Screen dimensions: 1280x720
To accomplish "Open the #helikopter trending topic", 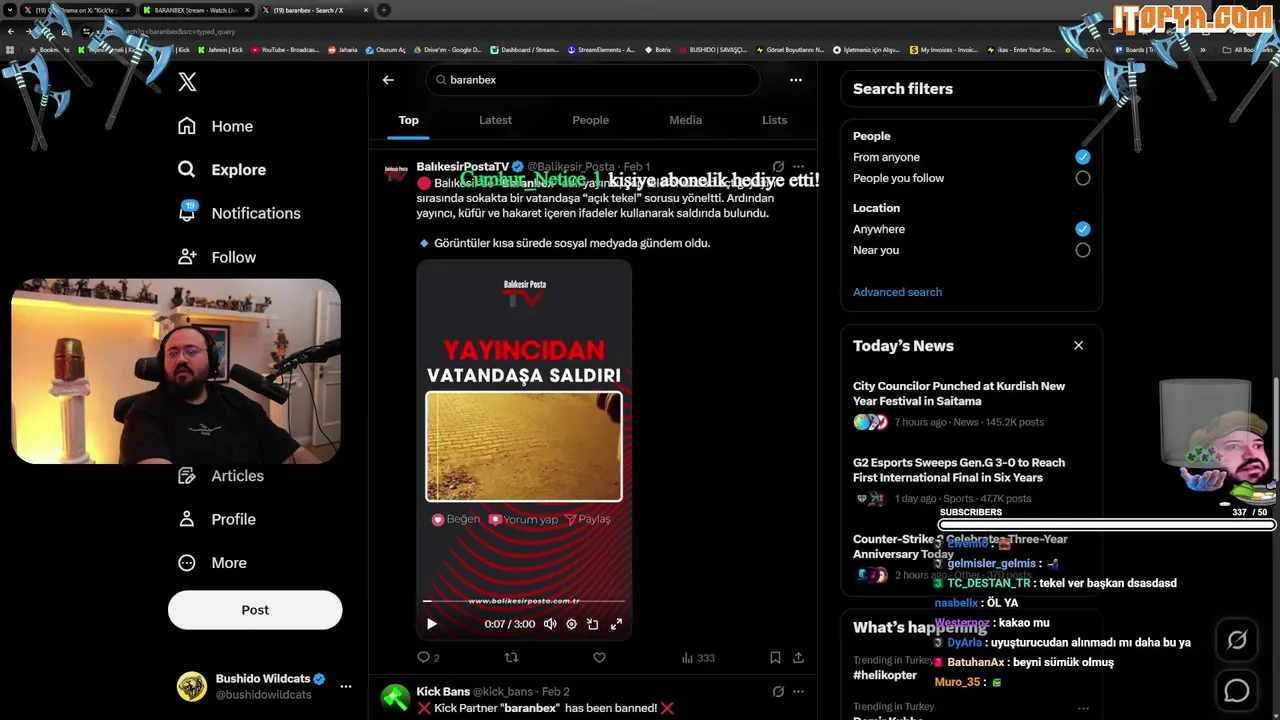I will click(885, 675).
